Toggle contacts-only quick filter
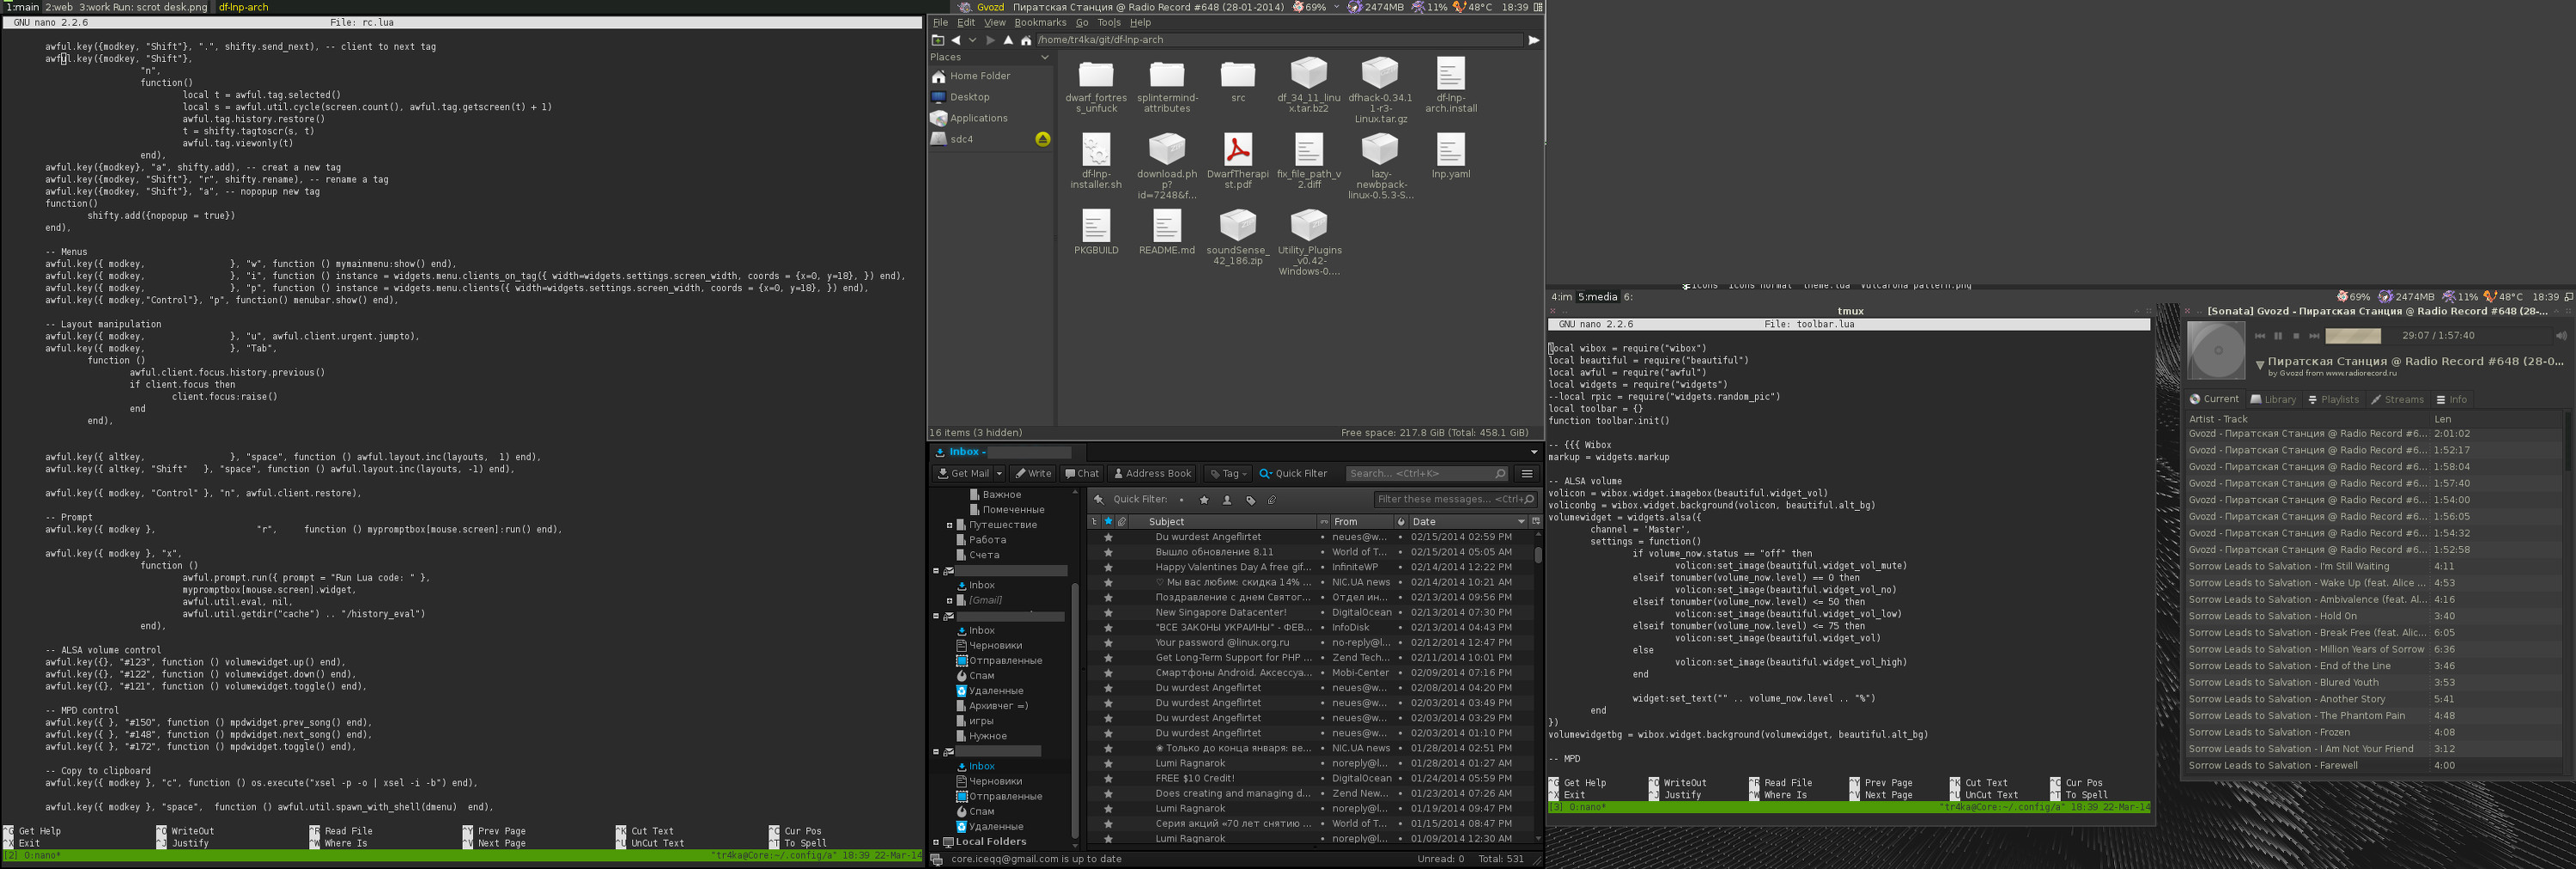This screenshot has width=2576, height=869. click(1227, 500)
